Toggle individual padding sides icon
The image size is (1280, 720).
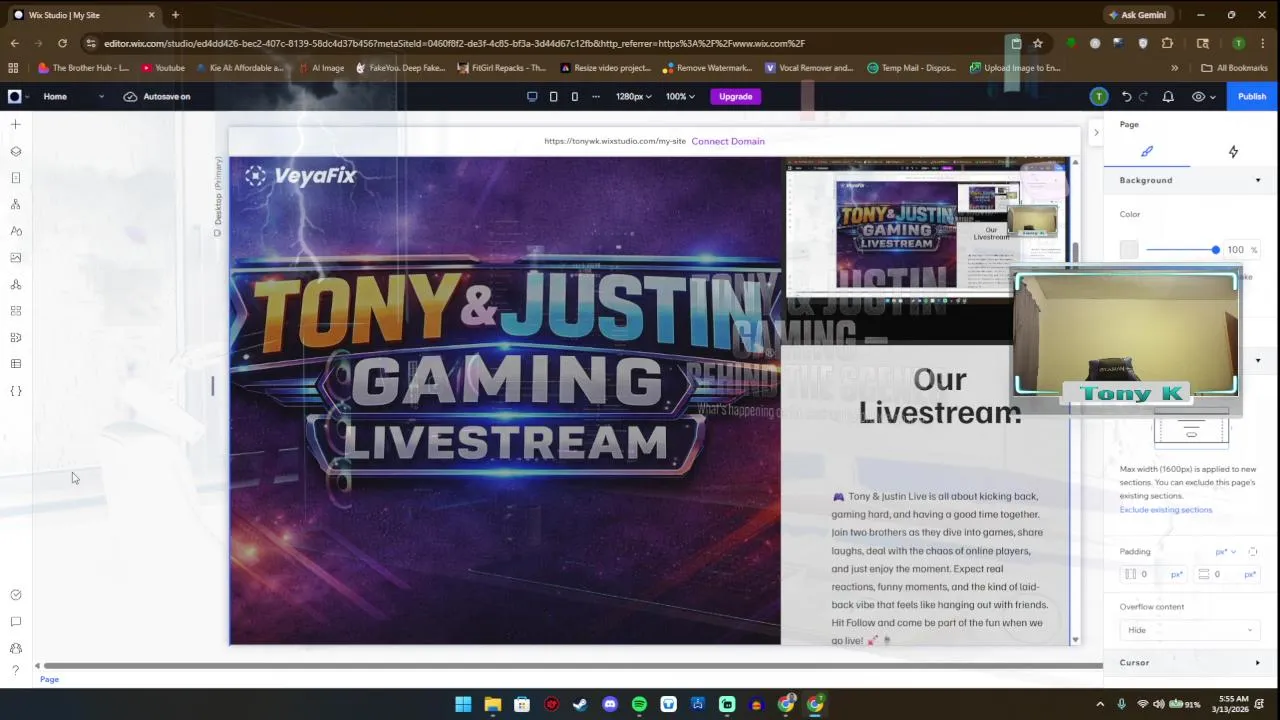(1253, 552)
